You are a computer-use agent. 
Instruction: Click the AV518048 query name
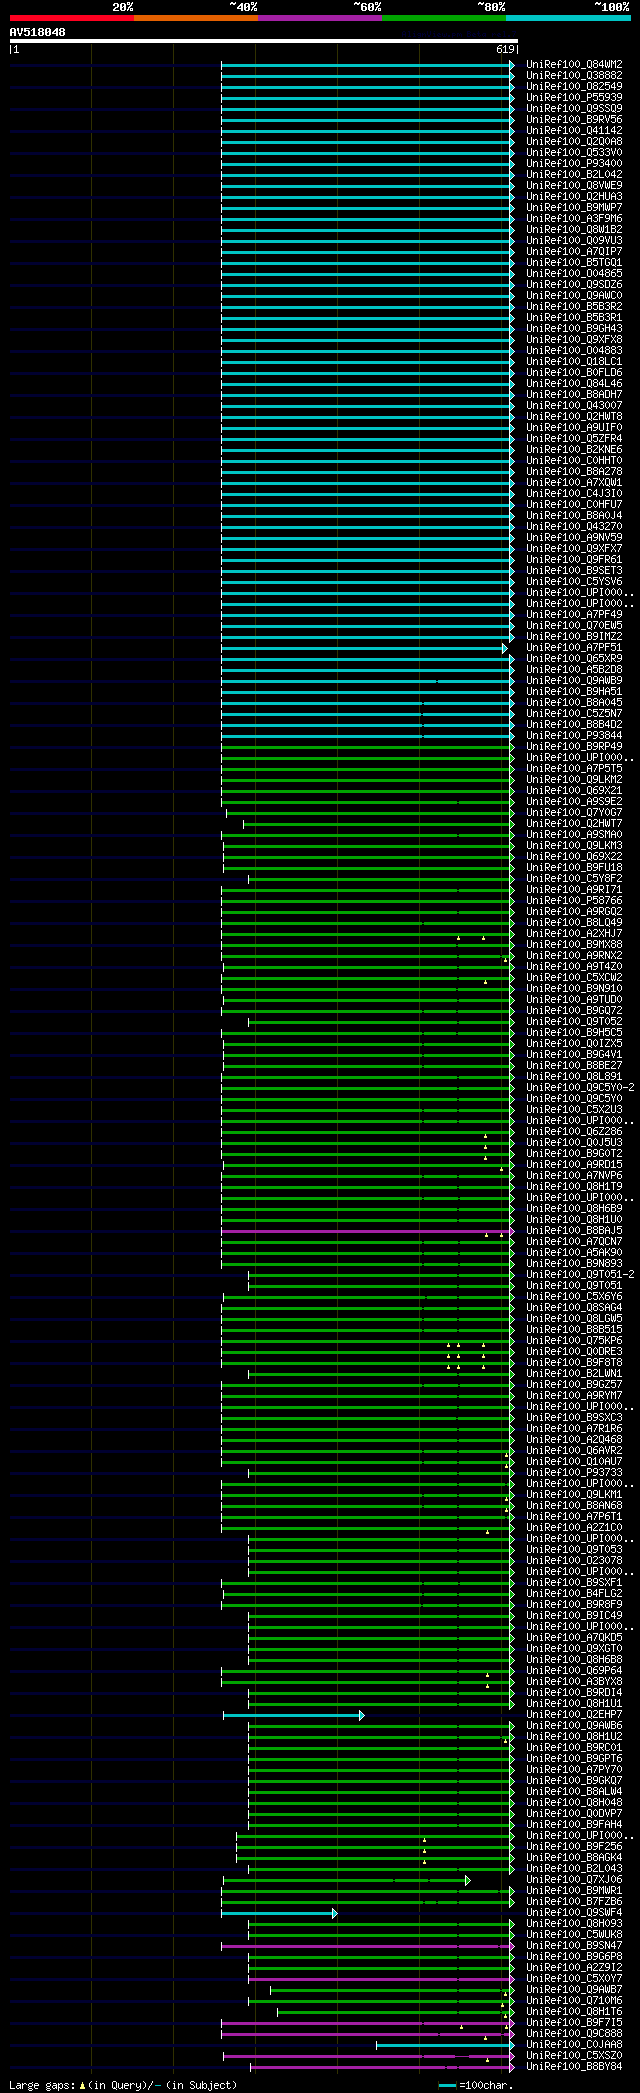pos(38,32)
